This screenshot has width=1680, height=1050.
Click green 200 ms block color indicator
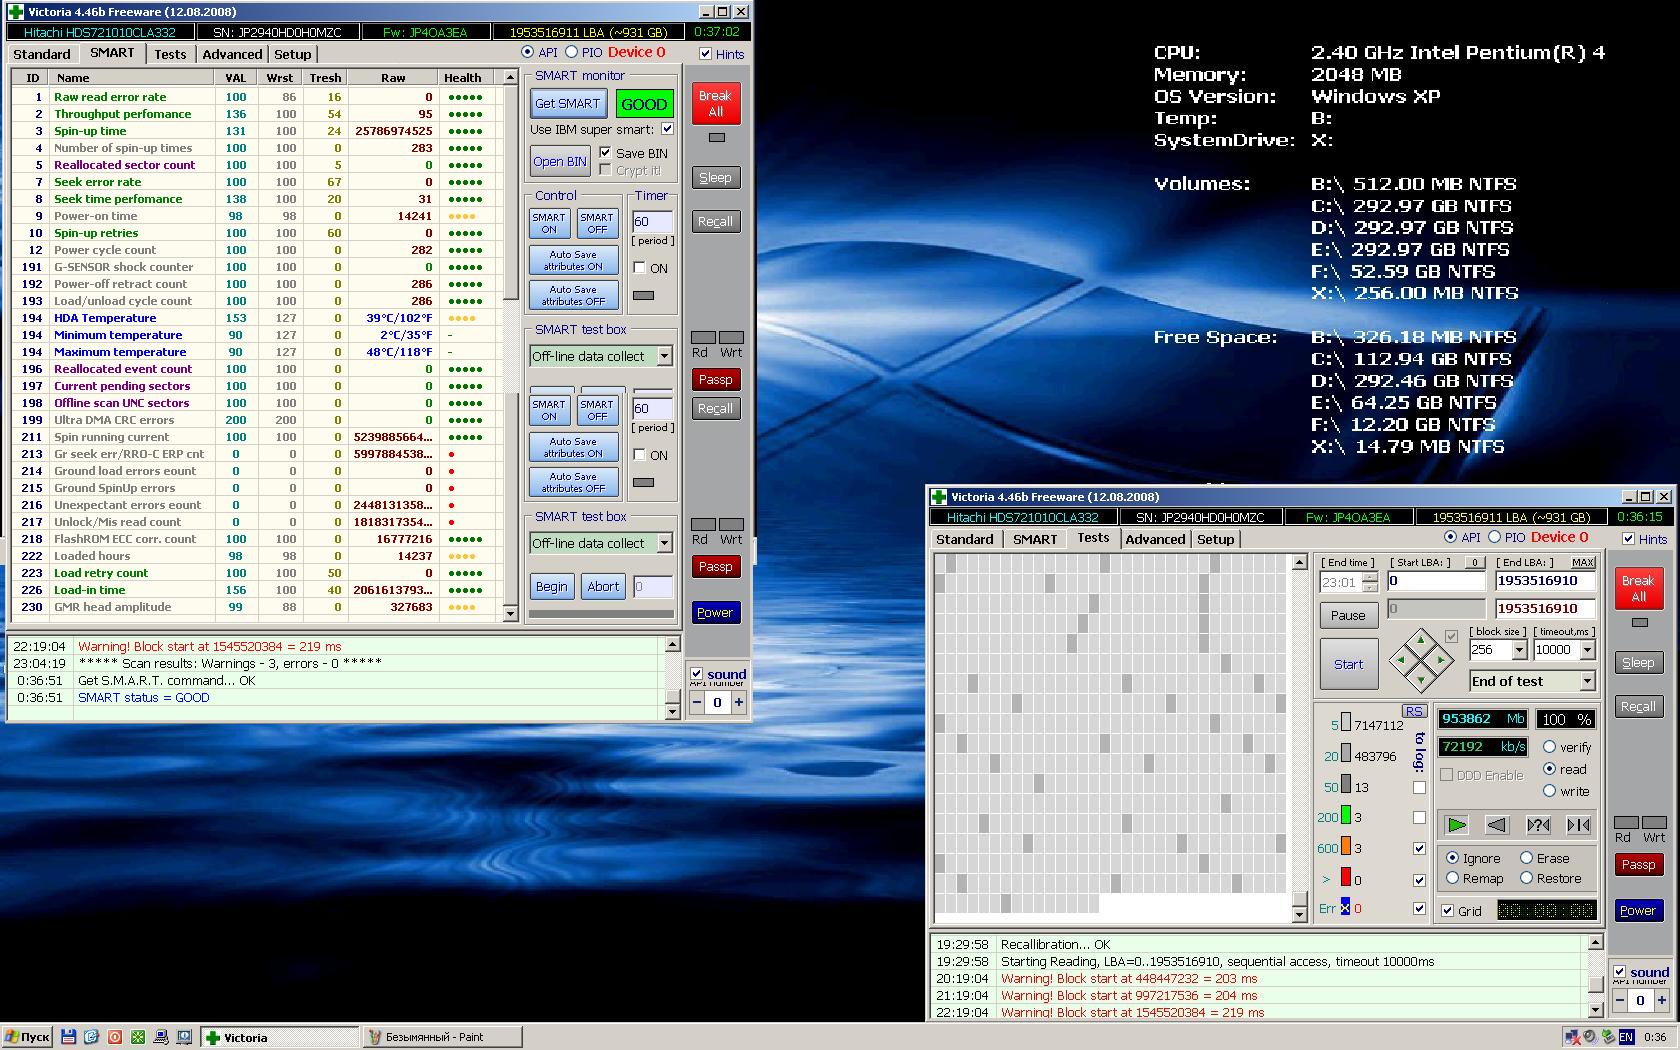(1346, 816)
